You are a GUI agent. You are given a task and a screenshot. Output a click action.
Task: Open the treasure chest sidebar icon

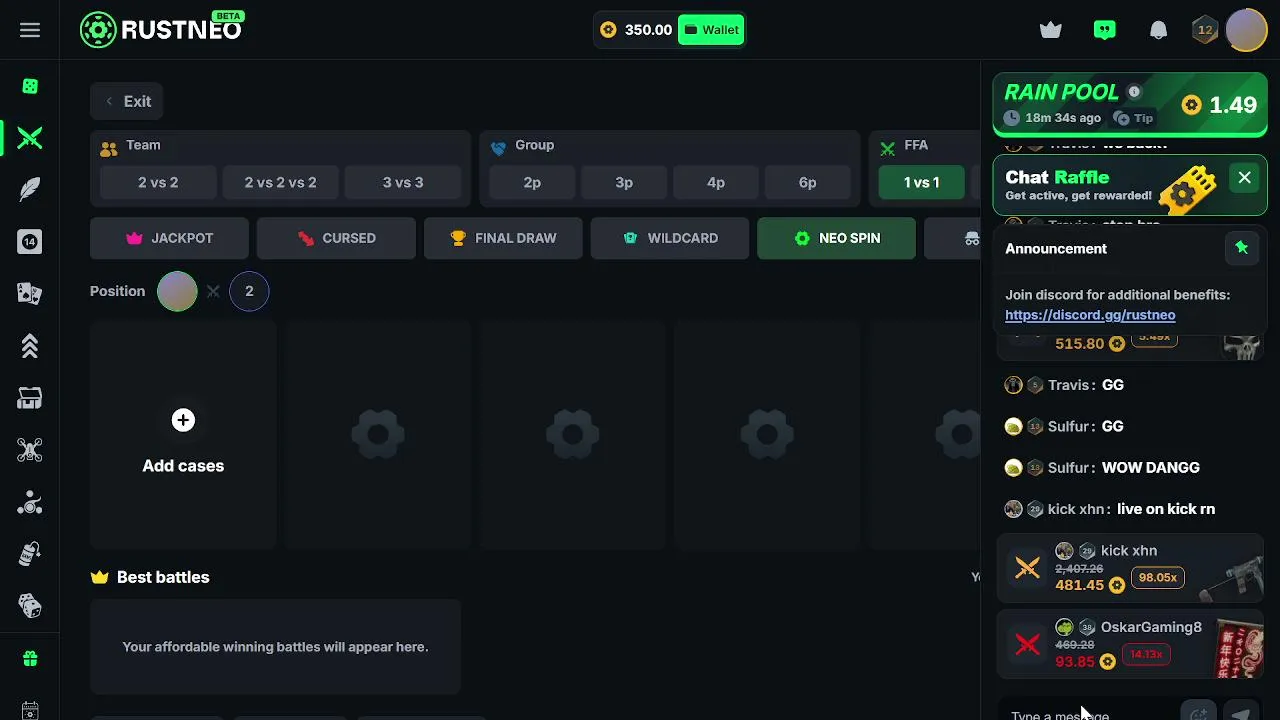30,398
